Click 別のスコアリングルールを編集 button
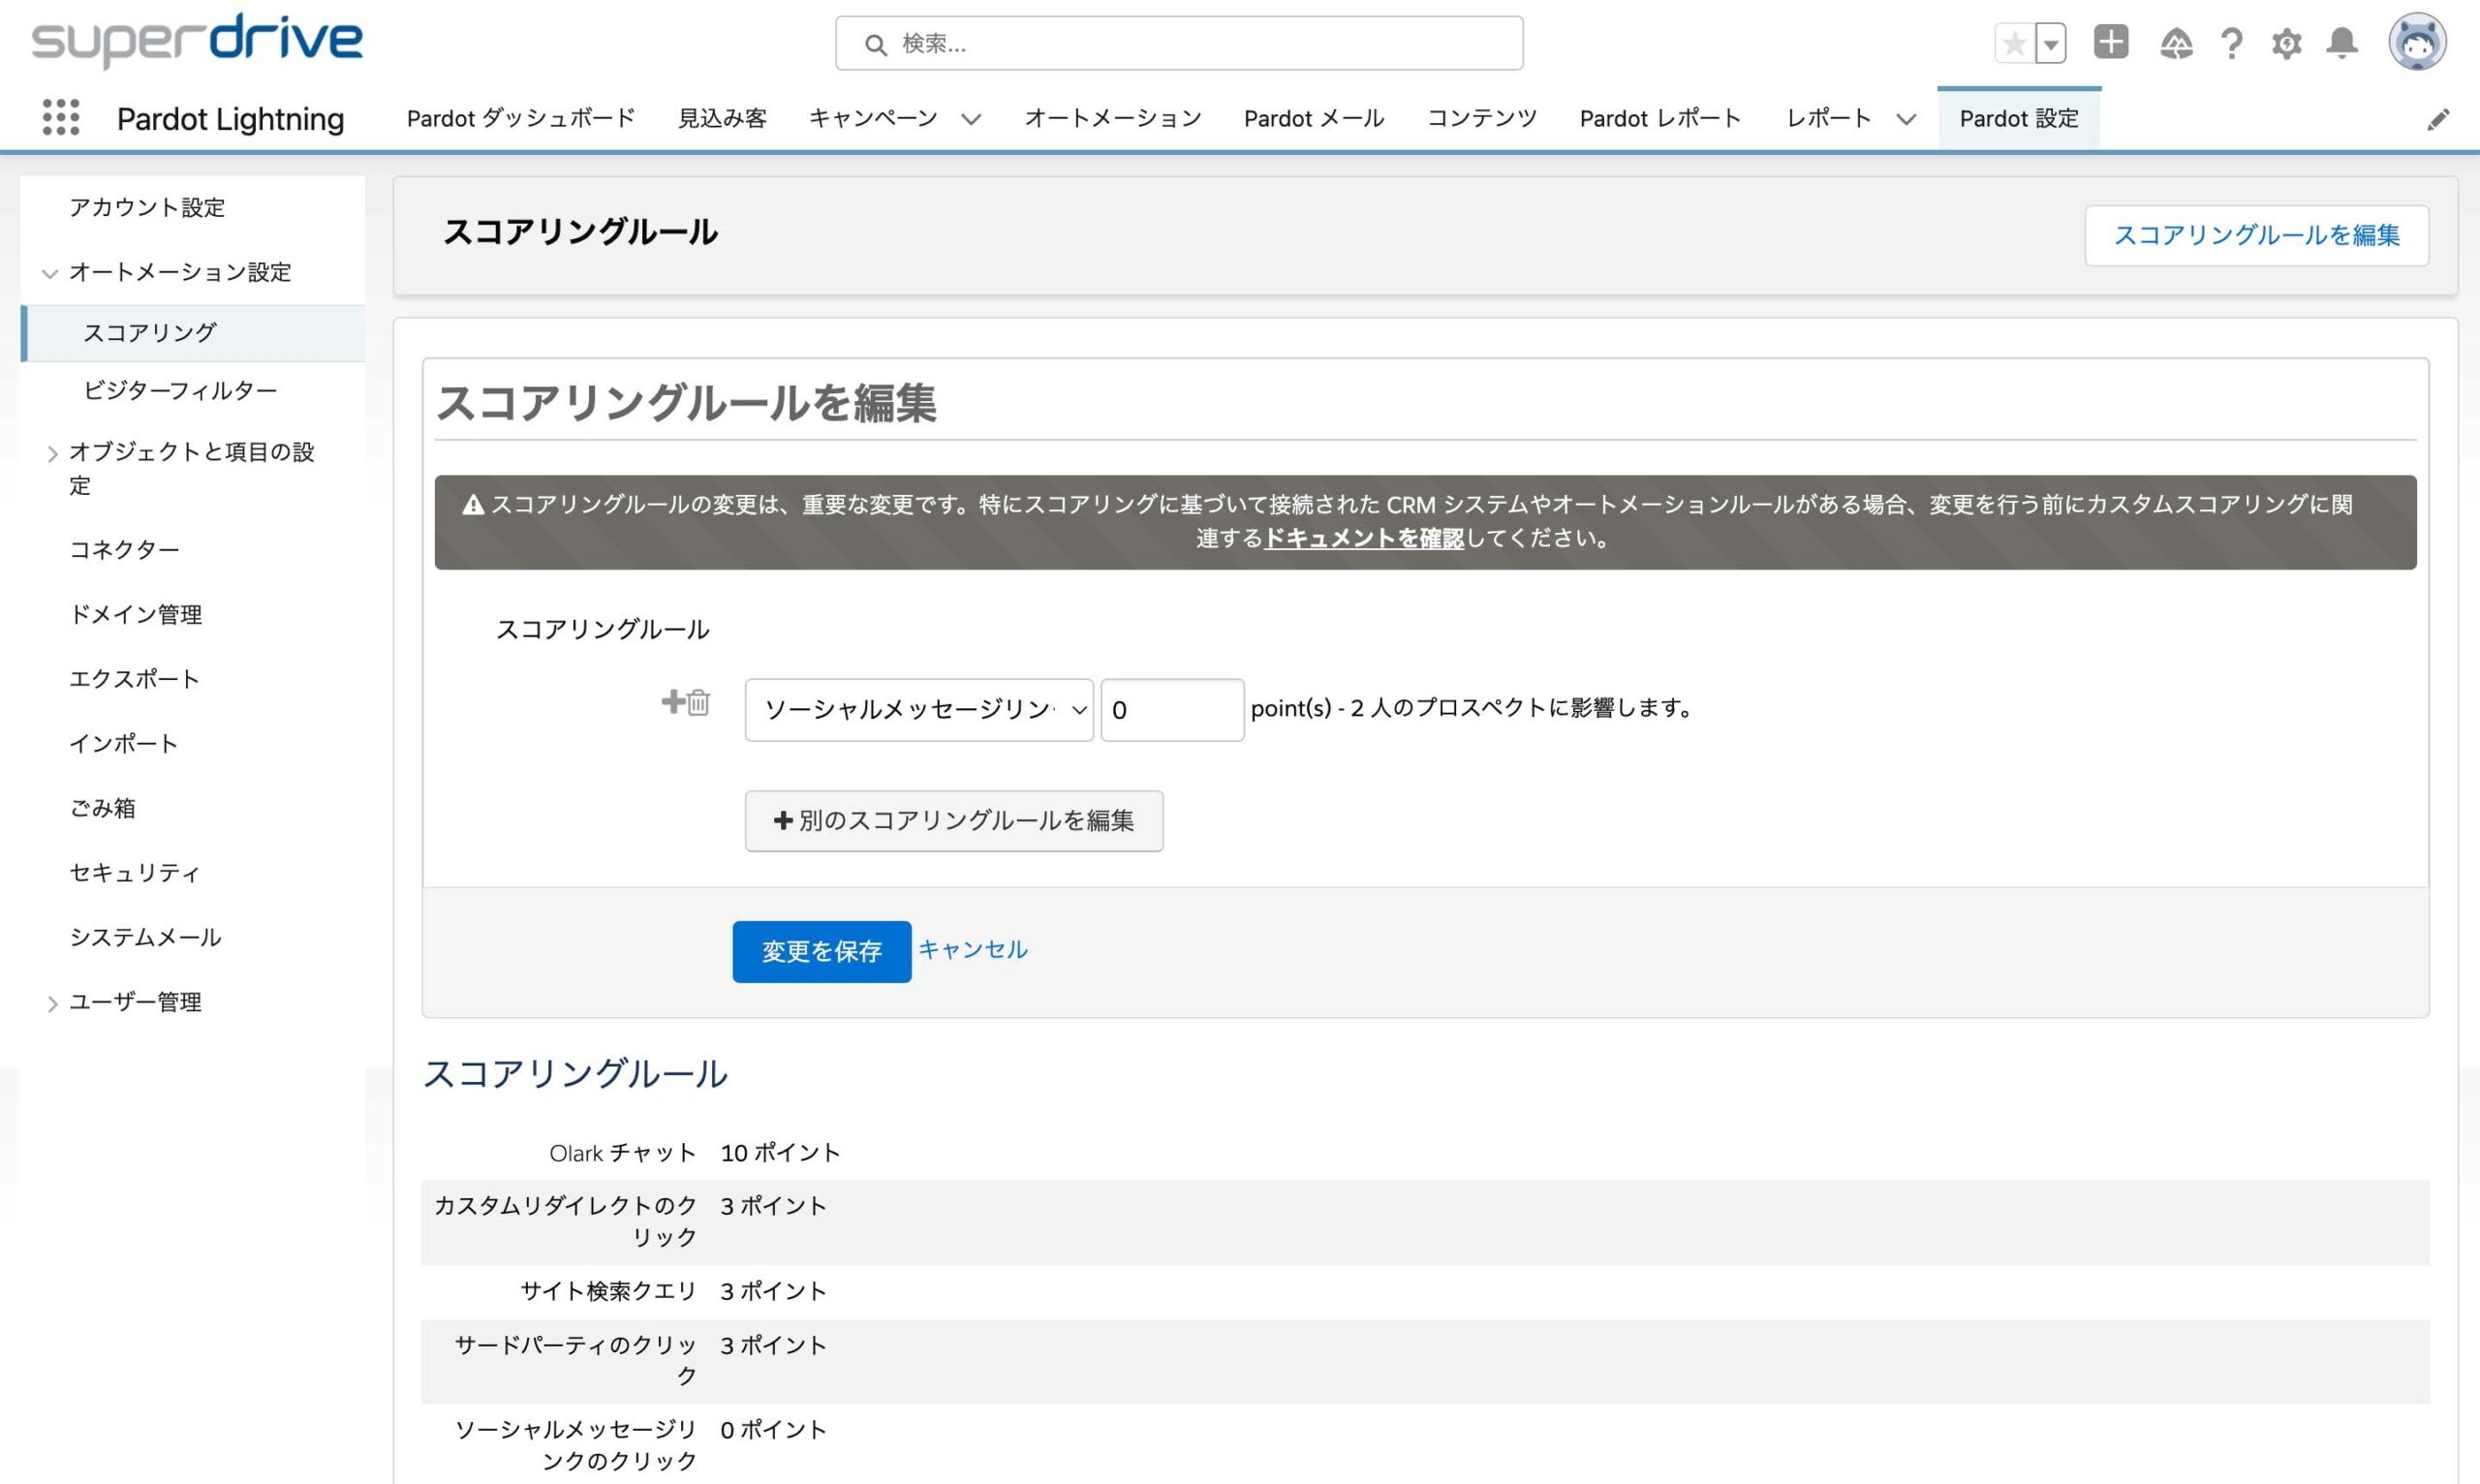 (x=954, y=821)
